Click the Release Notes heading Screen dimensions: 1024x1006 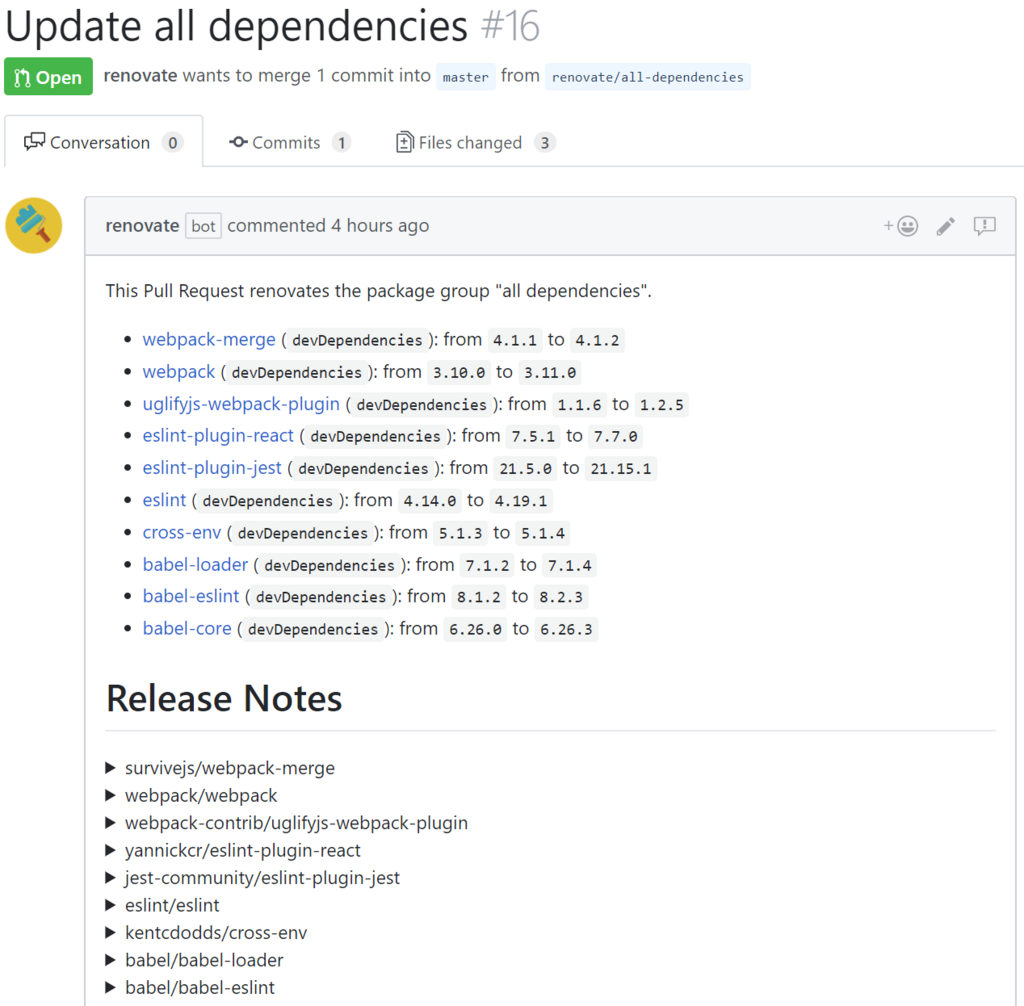click(224, 698)
